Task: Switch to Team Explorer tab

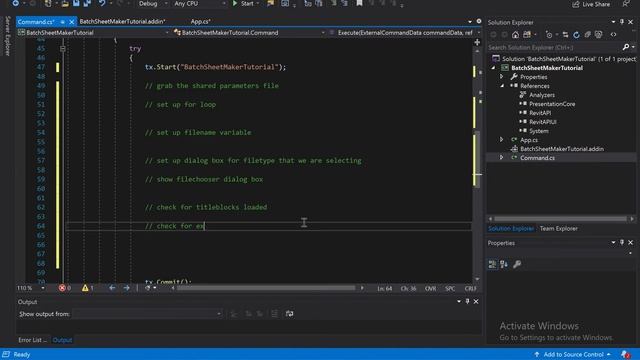Action: click(558, 229)
